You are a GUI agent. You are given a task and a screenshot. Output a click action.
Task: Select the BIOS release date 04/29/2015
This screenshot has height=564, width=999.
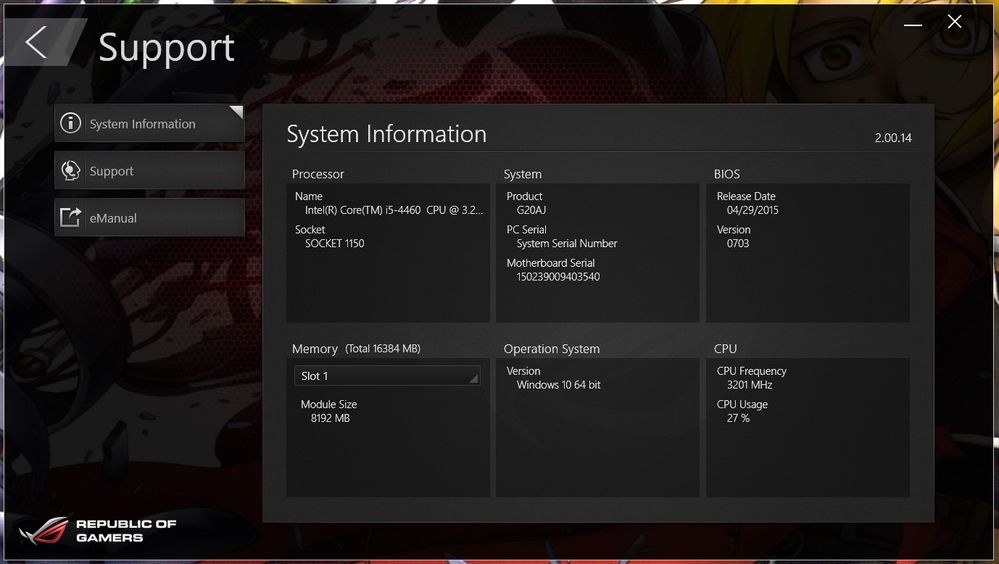coord(752,210)
